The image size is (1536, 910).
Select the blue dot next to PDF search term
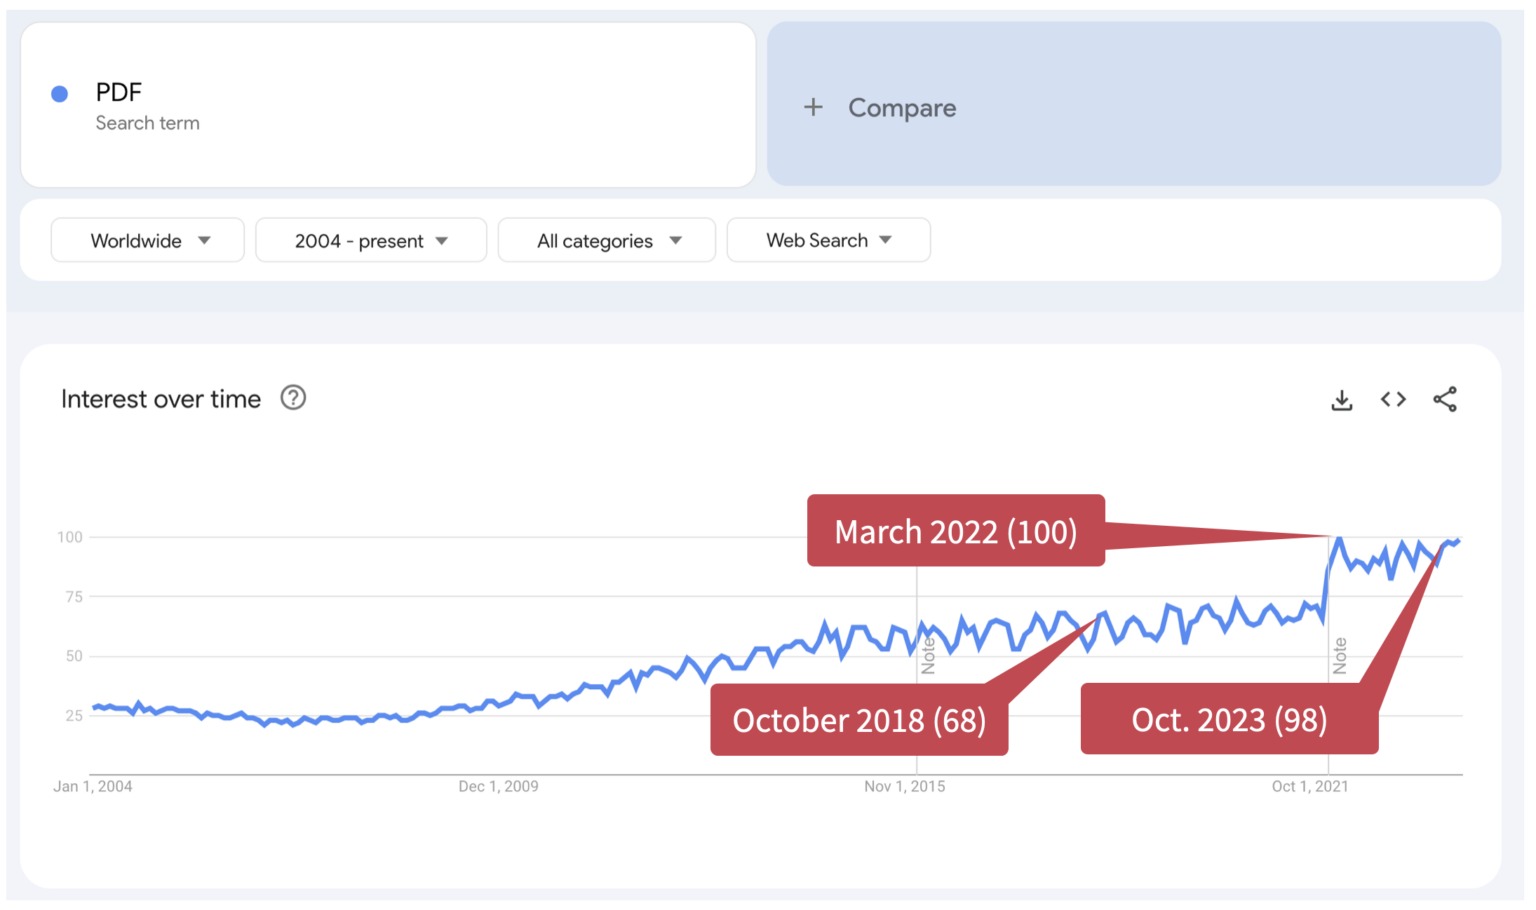pos(59,93)
